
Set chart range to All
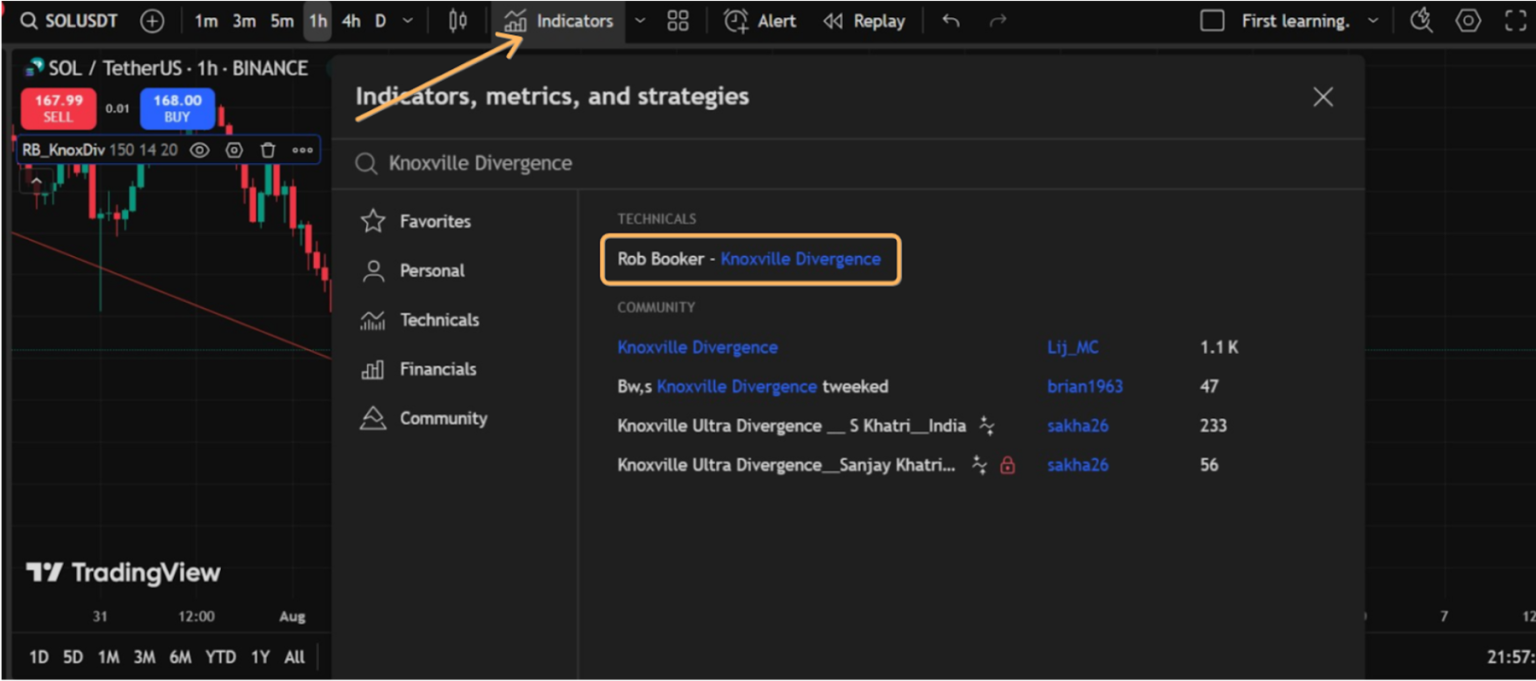[294, 657]
